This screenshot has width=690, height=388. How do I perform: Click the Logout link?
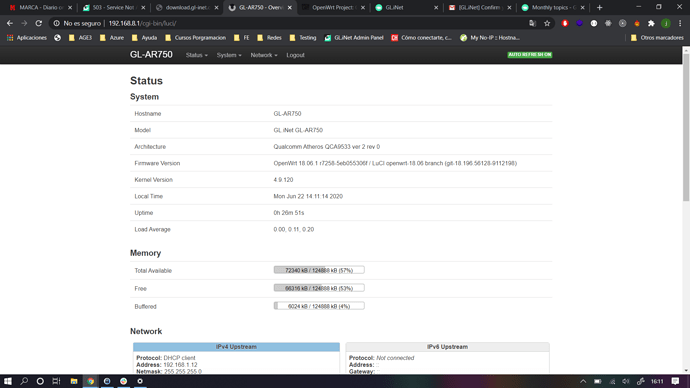[x=295, y=55]
